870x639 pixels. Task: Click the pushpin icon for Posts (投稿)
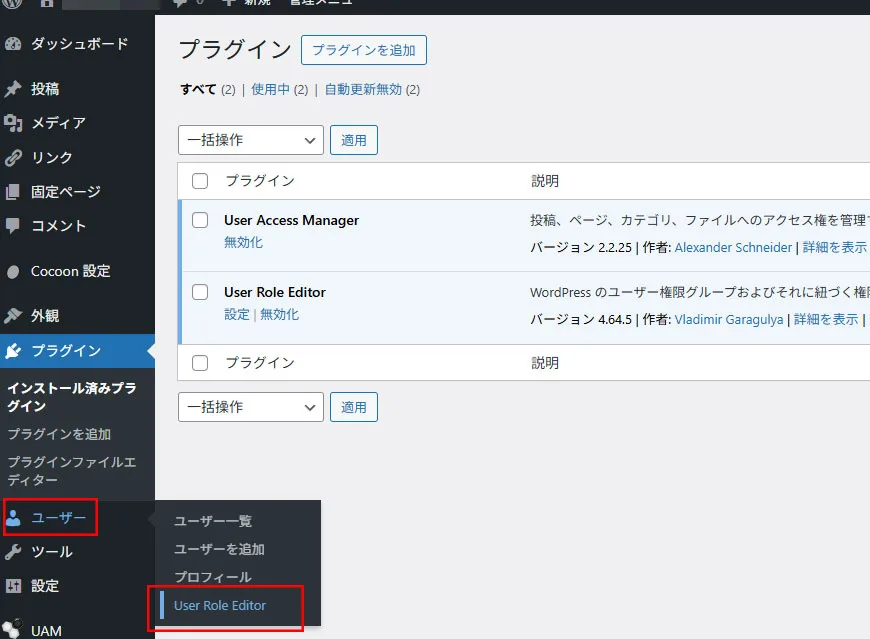pyautogui.click(x=13, y=89)
